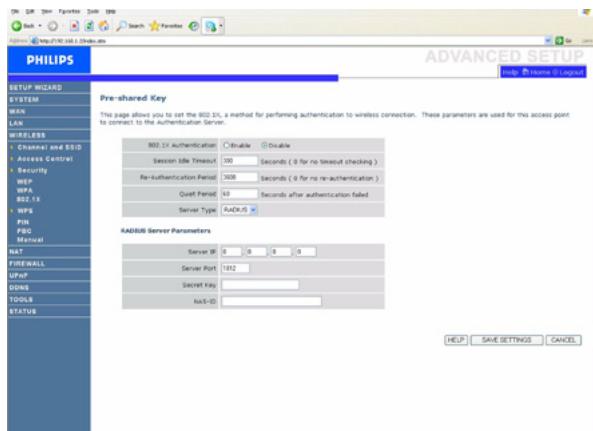Open the Server Type RADIUS dropdown
This screenshot has width=593, height=431.
[239, 210]
